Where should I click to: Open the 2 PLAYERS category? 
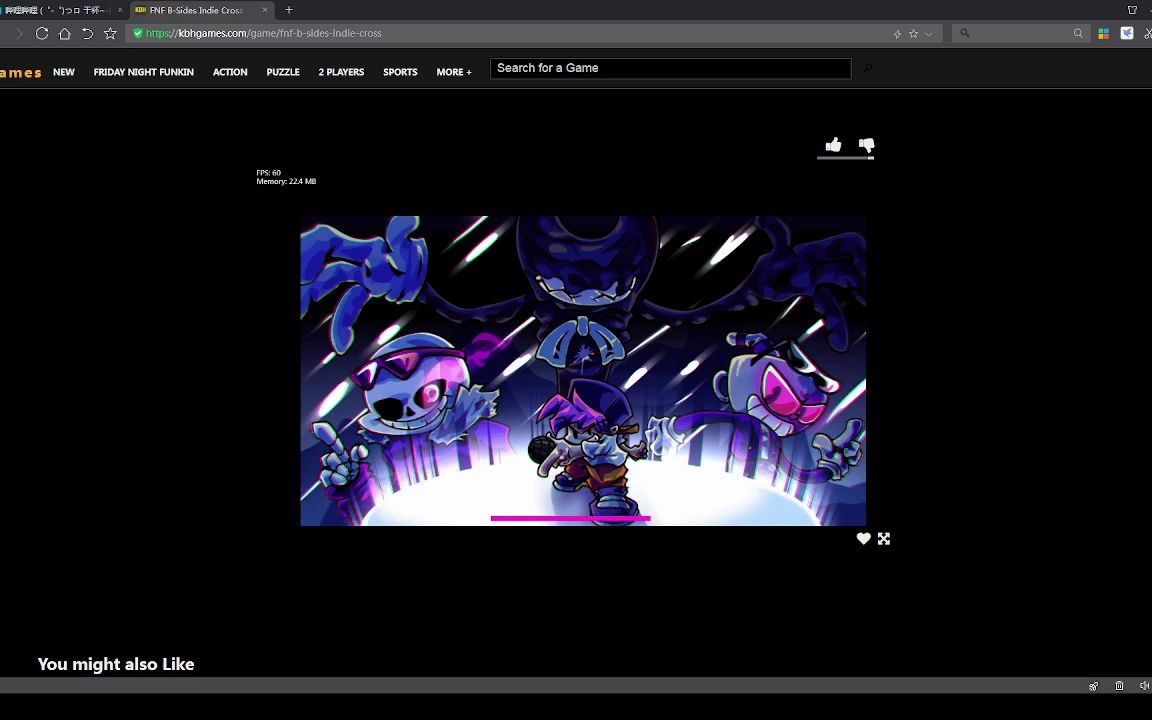coord(341,72)
